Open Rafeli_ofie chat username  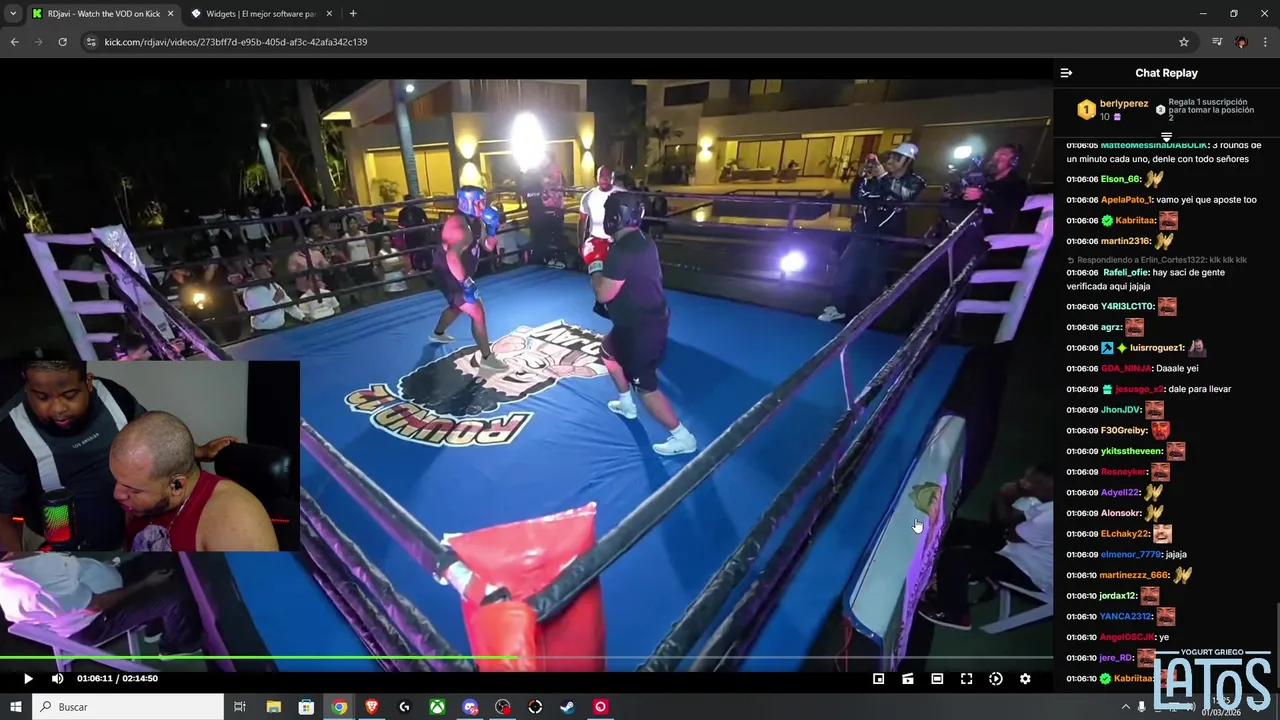[x=1125, y=272]
